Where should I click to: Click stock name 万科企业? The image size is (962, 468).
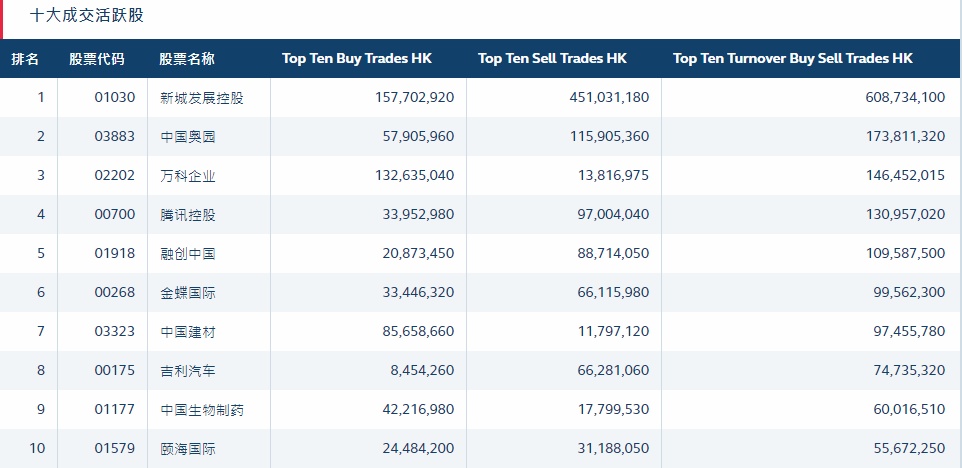[187, 176]
